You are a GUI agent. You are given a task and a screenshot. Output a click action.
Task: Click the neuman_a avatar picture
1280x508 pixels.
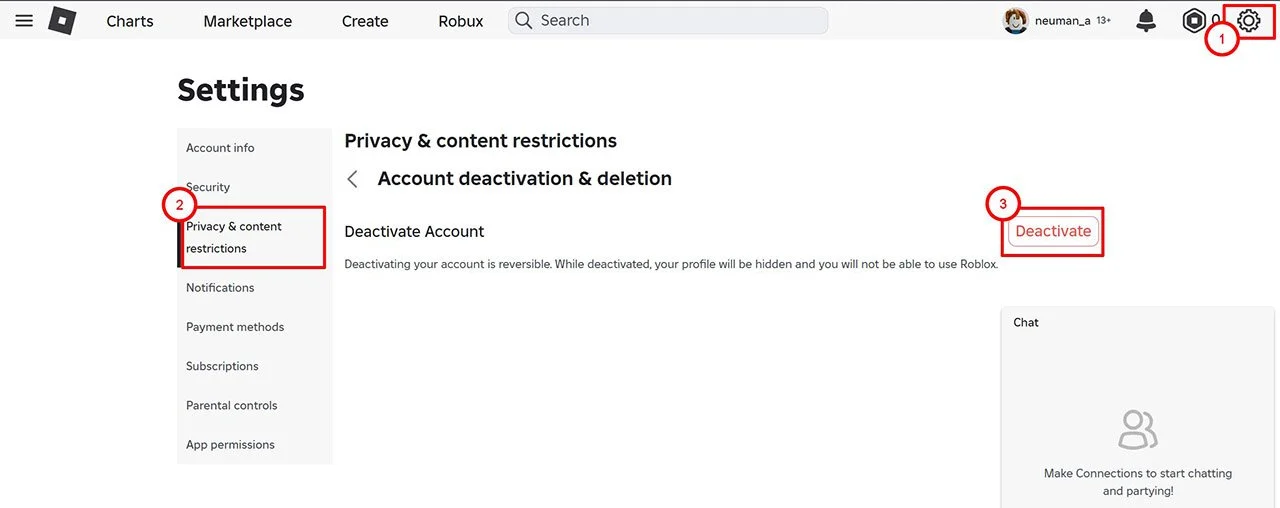[x=1016, y=20]
